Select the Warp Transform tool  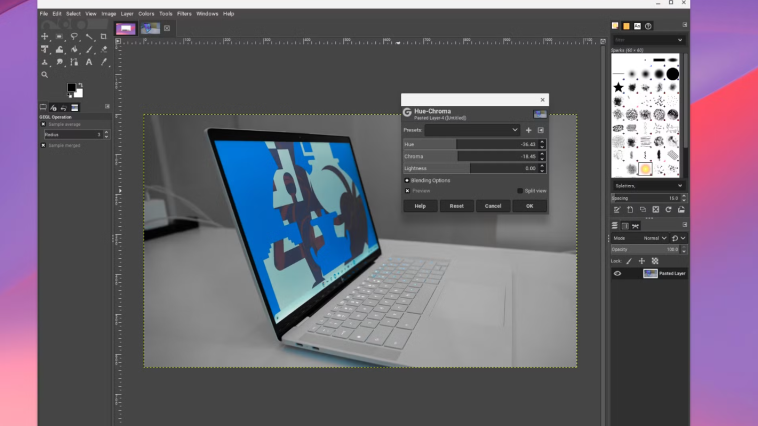pyautogui.click(x=59, y=49)
